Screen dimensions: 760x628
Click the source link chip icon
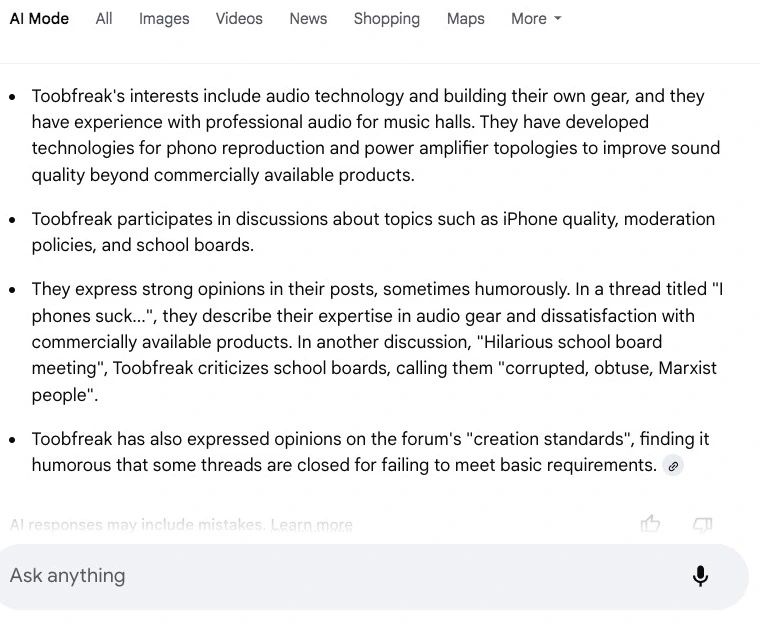(673, 466)
